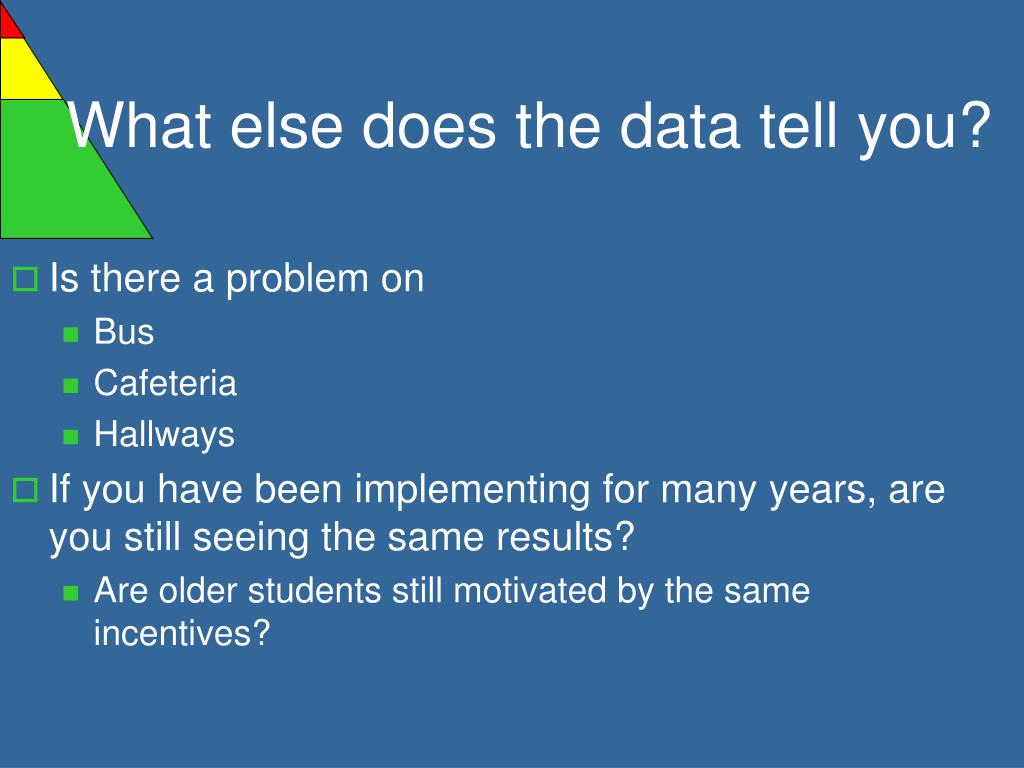Click the green square bullet beside Cafeteria
Image resolution: width=1024 pixels, height=768 pixels.
coord(71,385)
